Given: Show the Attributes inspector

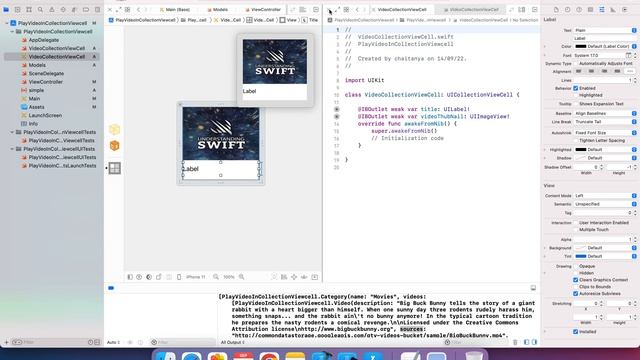Looking at the screenshot, I should coord(602,9).
